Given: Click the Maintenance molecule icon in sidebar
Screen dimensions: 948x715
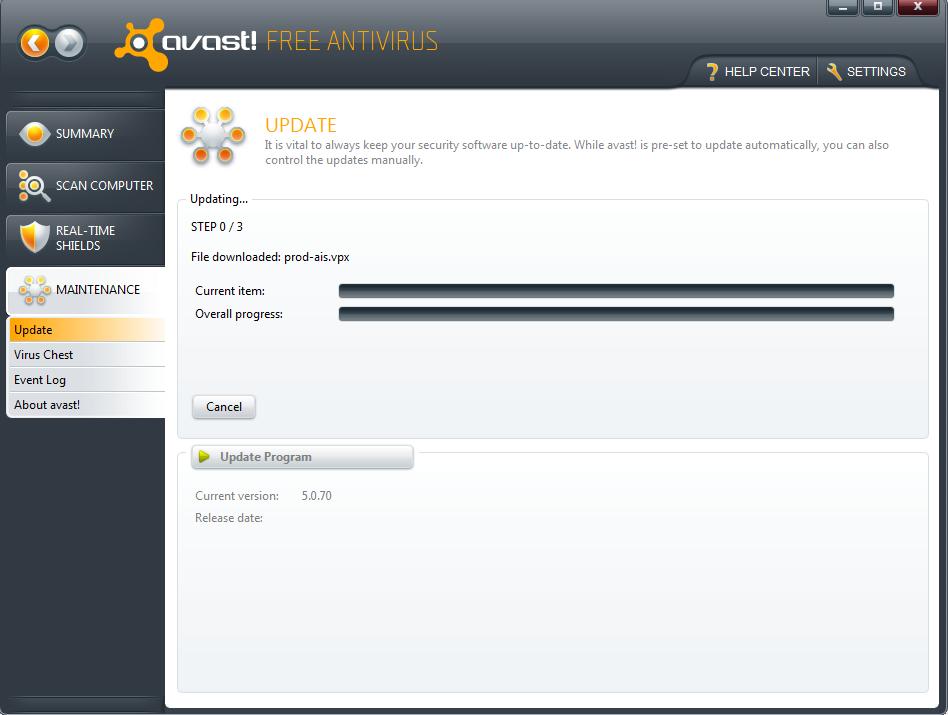Looking at the screenshot, I should tap(34, 290).
